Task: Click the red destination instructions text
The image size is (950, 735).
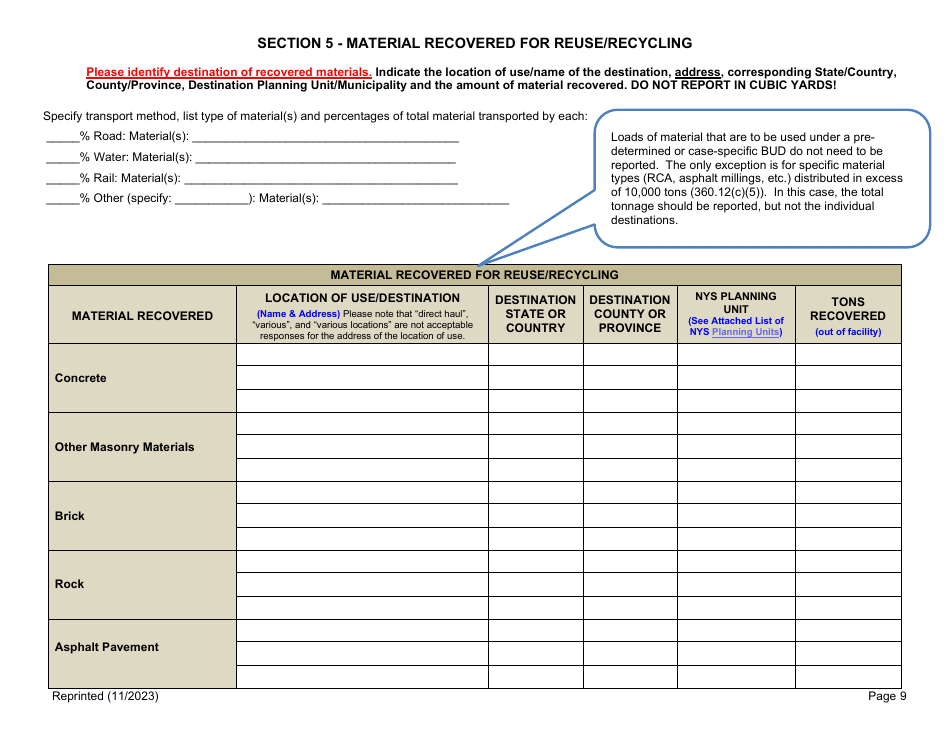Action: point(228,72)
